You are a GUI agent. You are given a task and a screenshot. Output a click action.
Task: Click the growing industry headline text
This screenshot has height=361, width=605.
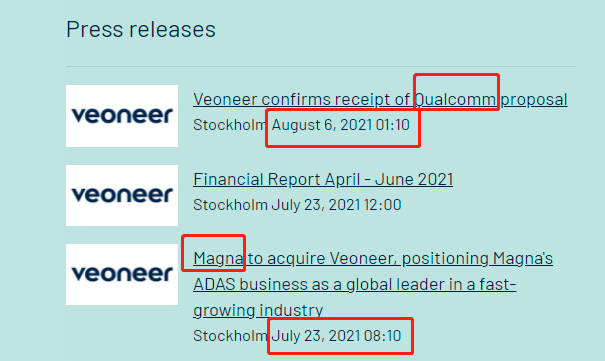pos(258,310)
